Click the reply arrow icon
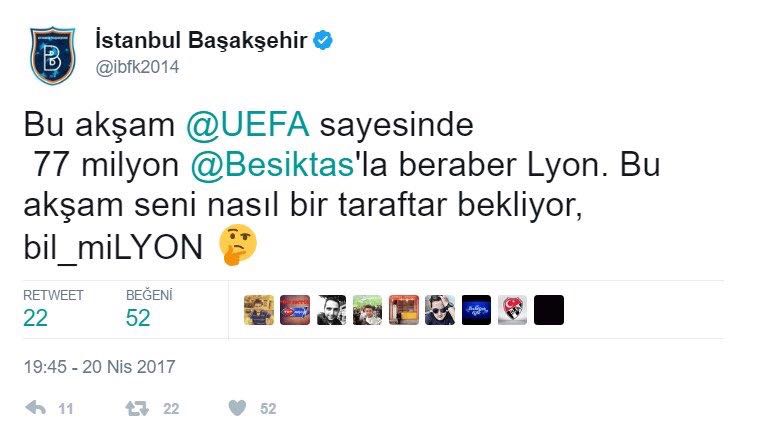Viewport: 759px width, 437px height. [35, 408]
